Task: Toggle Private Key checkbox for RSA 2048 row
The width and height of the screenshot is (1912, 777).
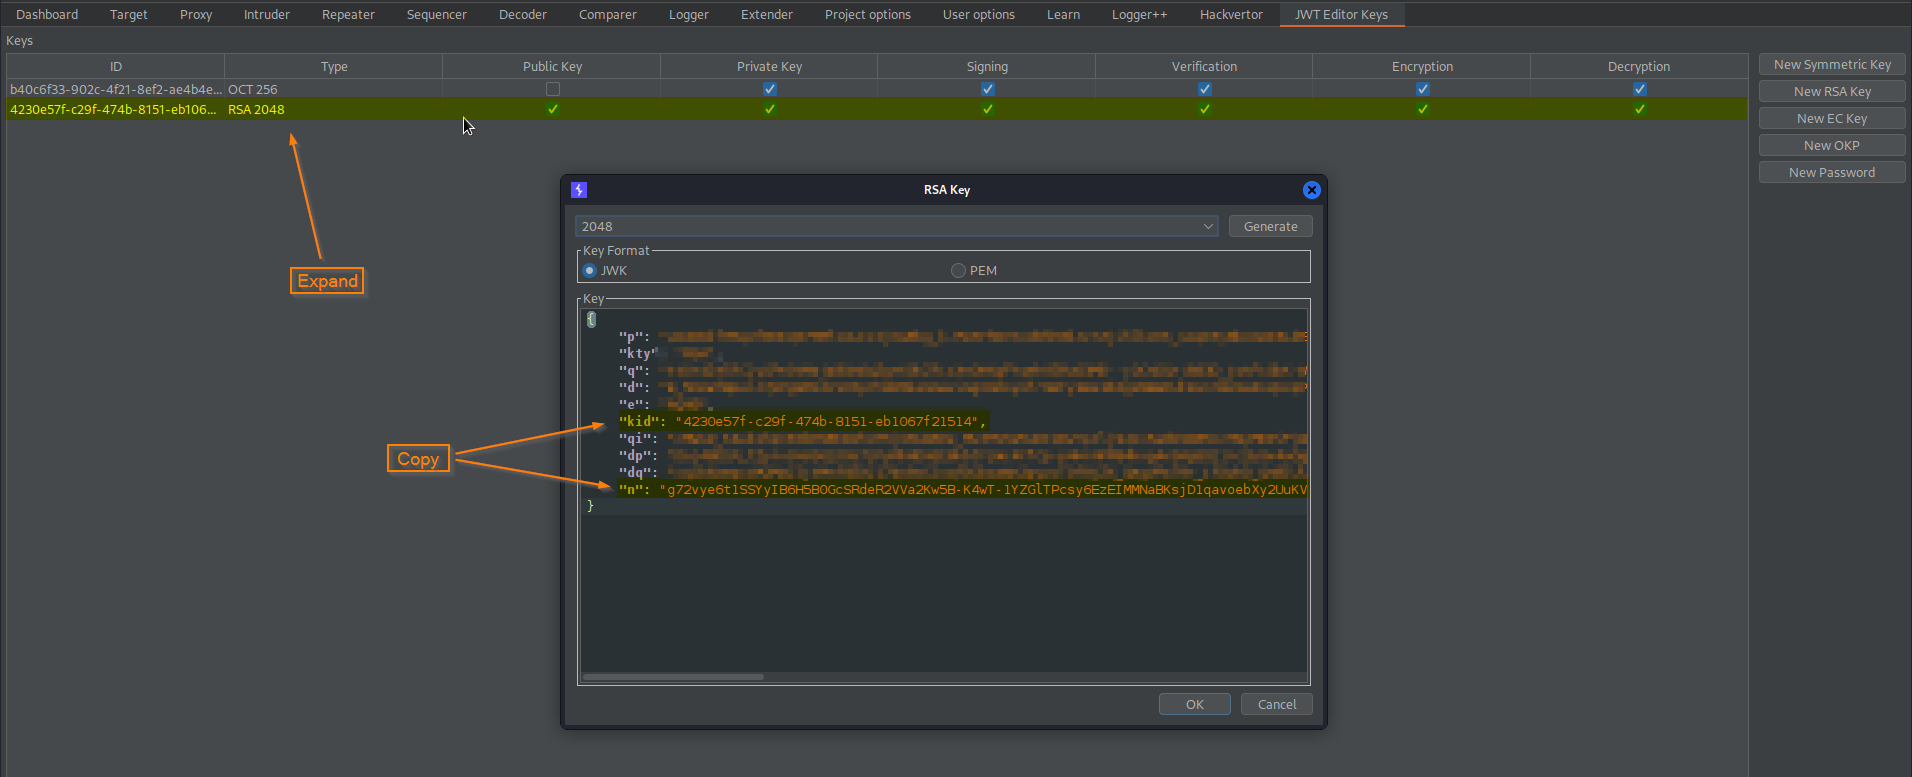Action: coord(770,109)
